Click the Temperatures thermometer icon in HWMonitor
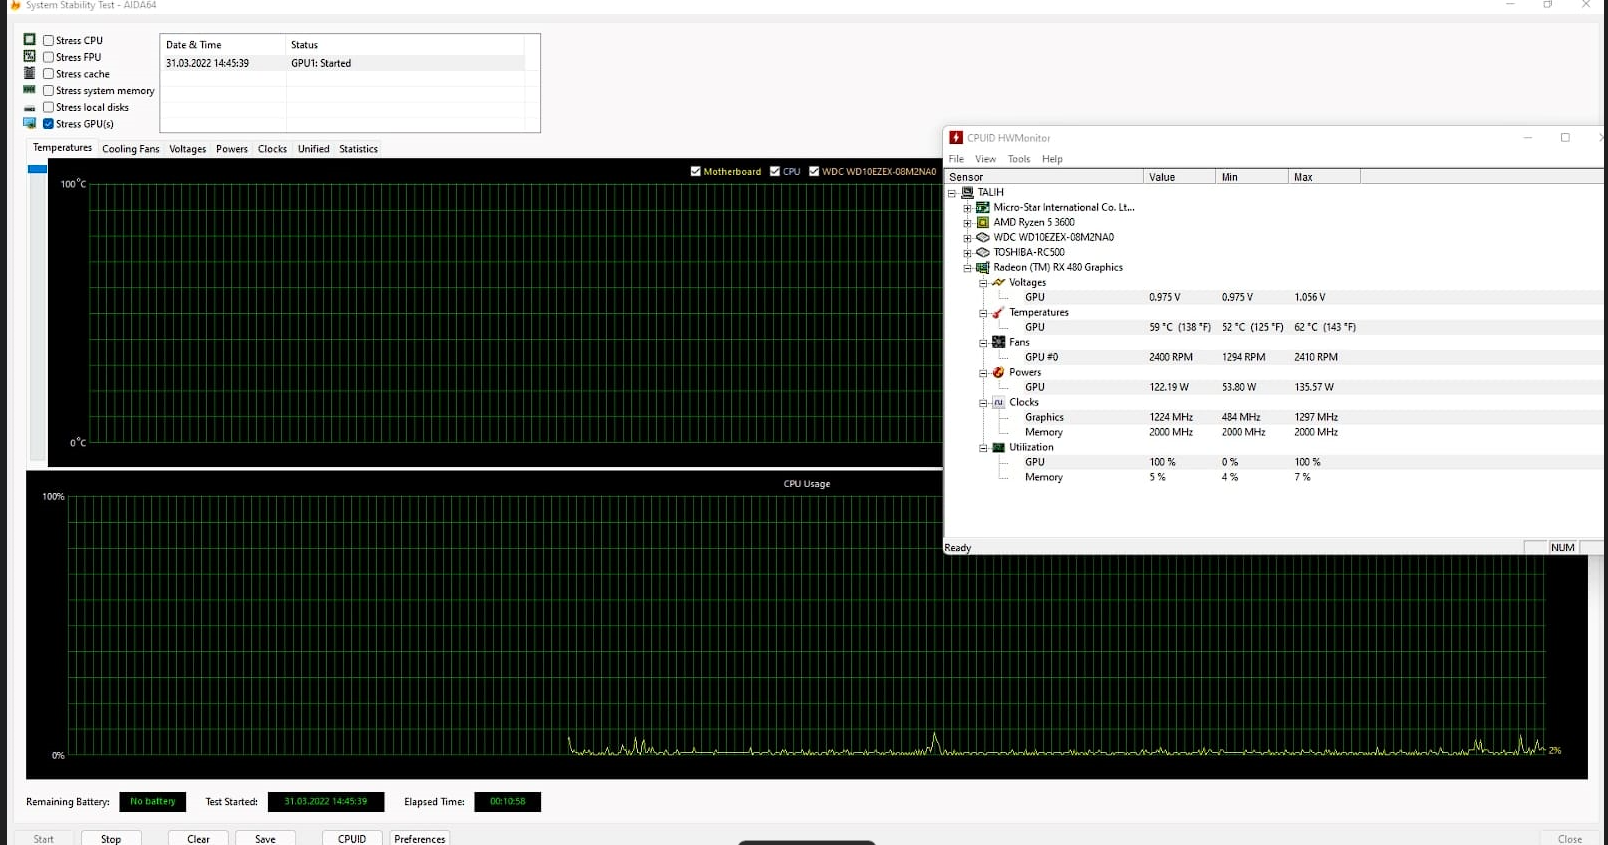 pyautogui.click(x=998, y=312)
